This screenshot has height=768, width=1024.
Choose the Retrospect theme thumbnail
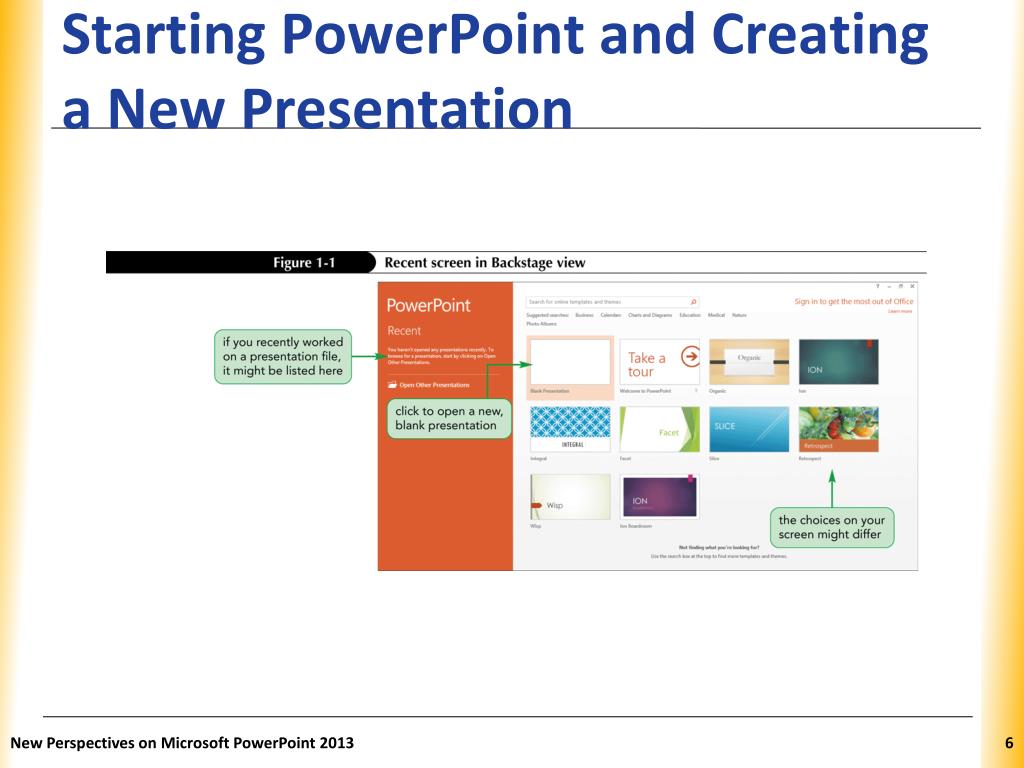click(x=839, y=429)
